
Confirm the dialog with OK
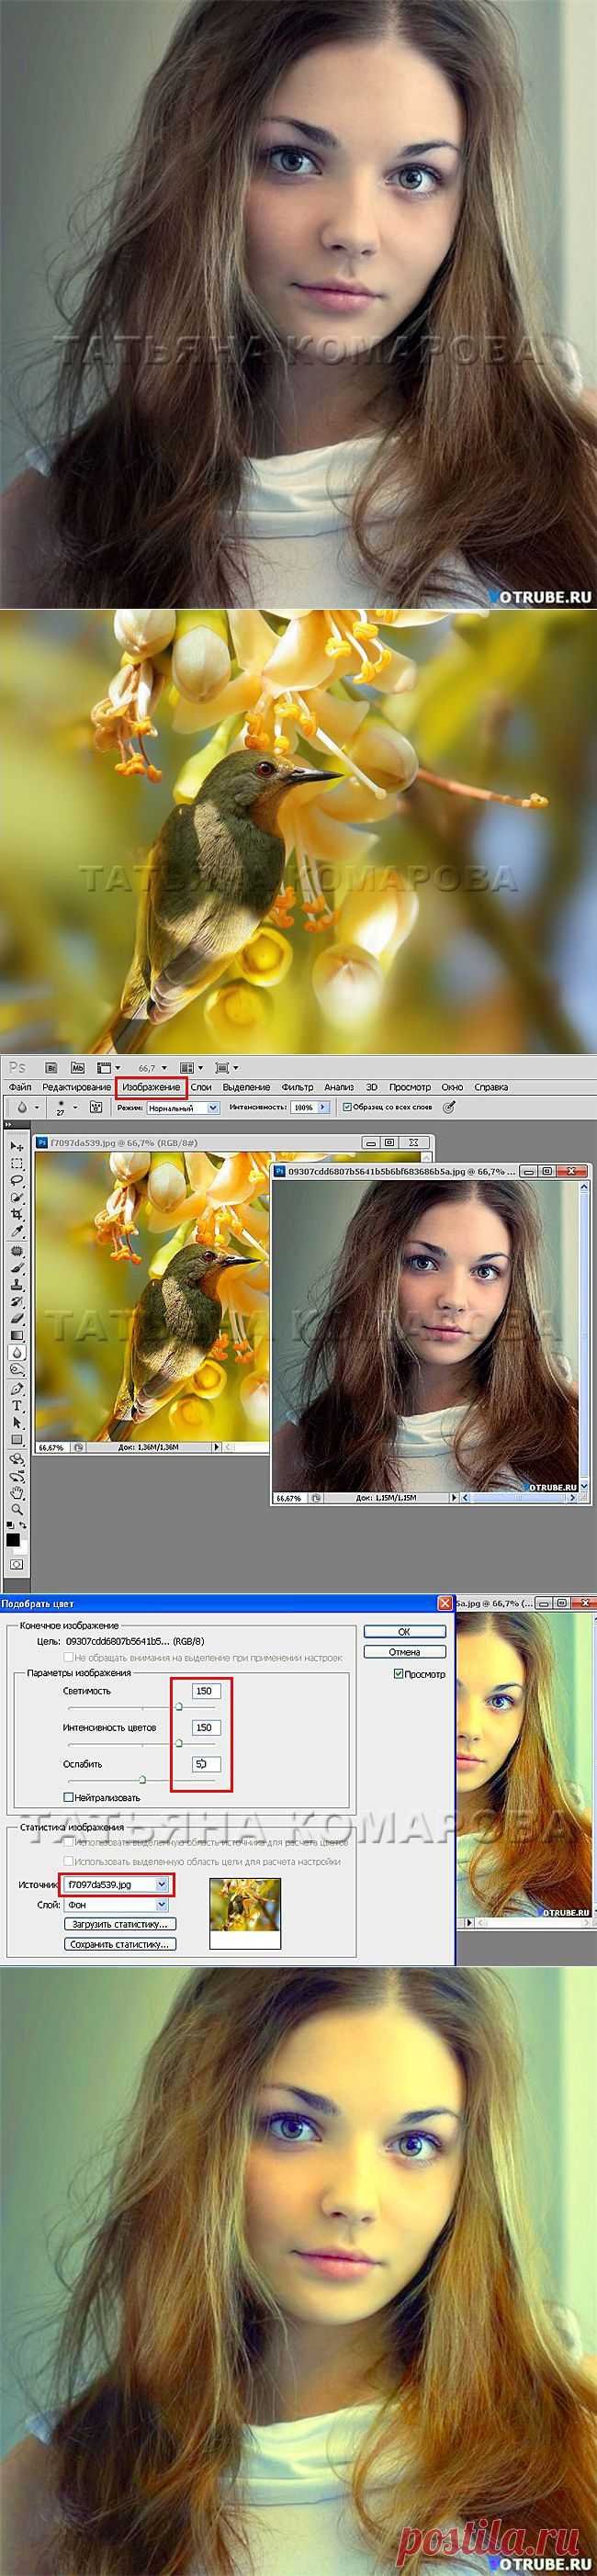tap(404, 1631)
